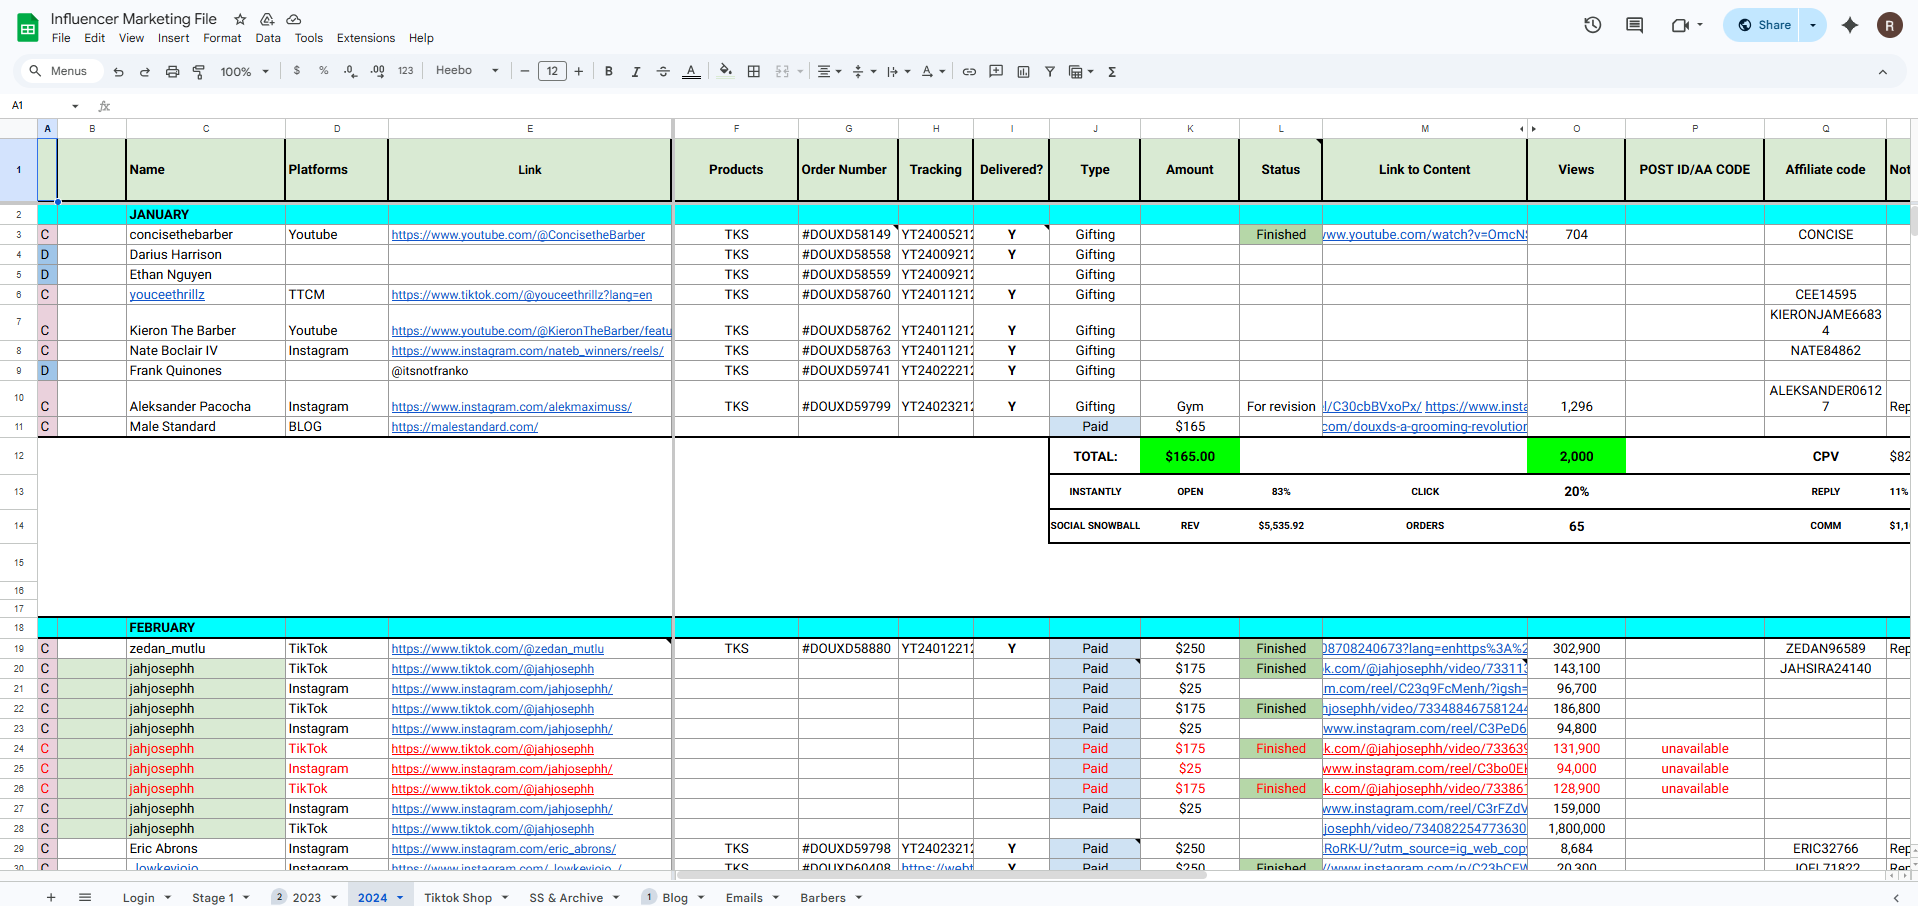
Task: Insert a link using the toolbar icon
Action: tap(969, 72)
